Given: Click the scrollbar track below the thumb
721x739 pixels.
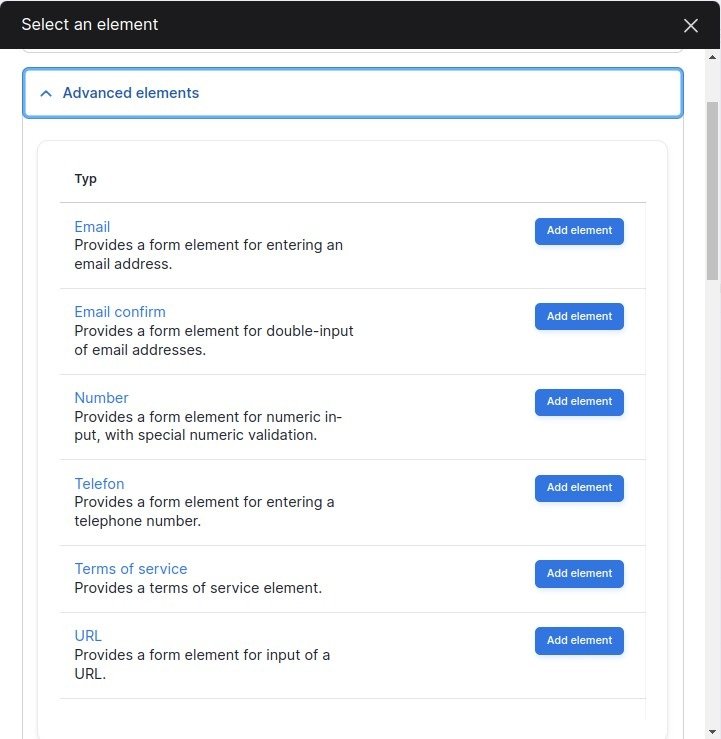Looking at the screenshot, I should click(712, 500).
